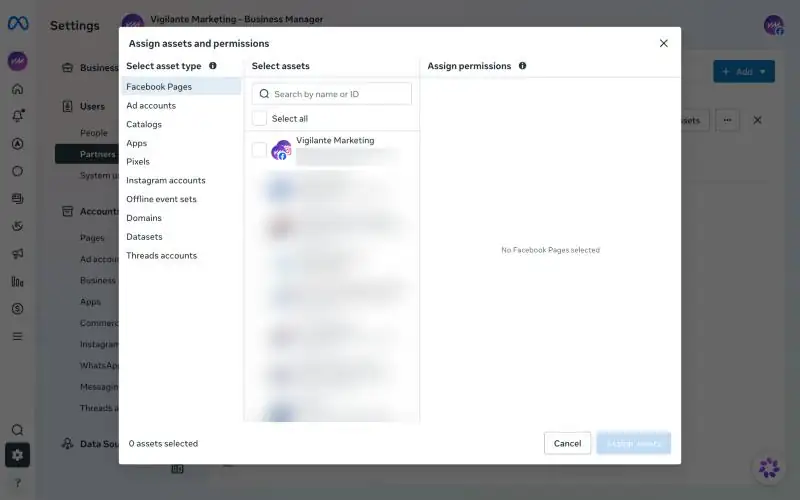The width and height of the screenshot is (800, 500).
Task: Open Settings gear icon in sidebar
Action: coord(17,455)
